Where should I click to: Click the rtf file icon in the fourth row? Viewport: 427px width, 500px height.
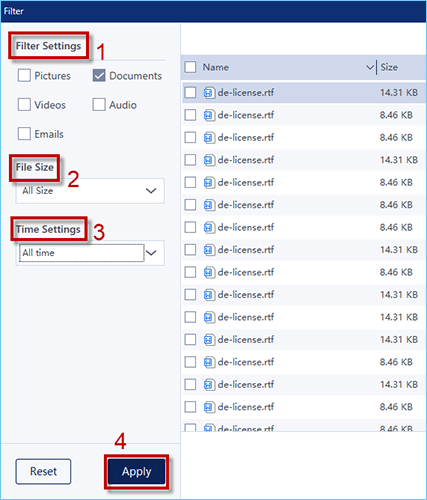[209, 160]
